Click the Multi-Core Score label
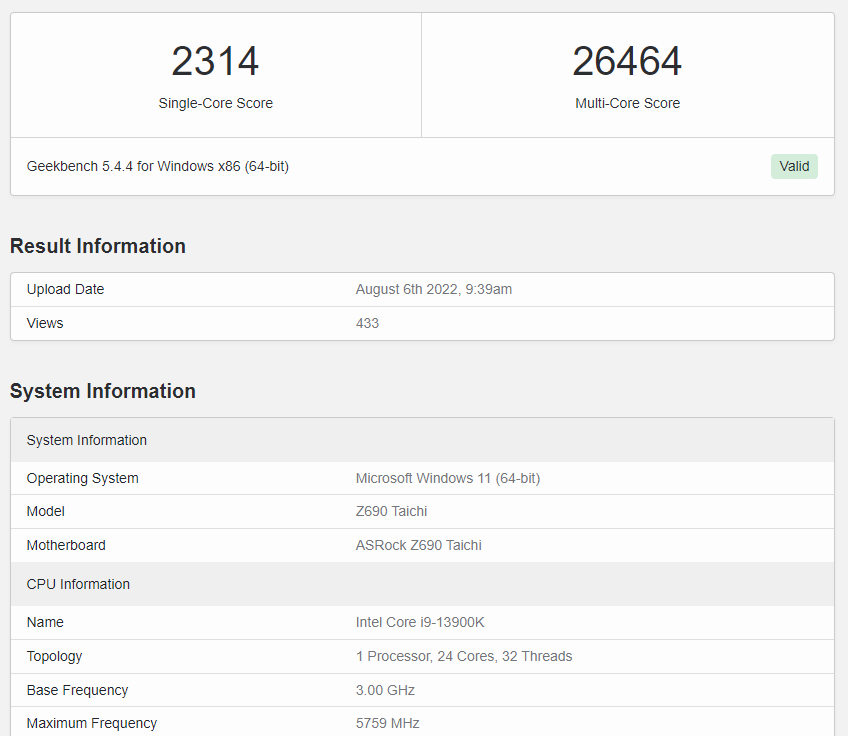The height and width of the screenshot is (736, 848). tap(627, 103)
